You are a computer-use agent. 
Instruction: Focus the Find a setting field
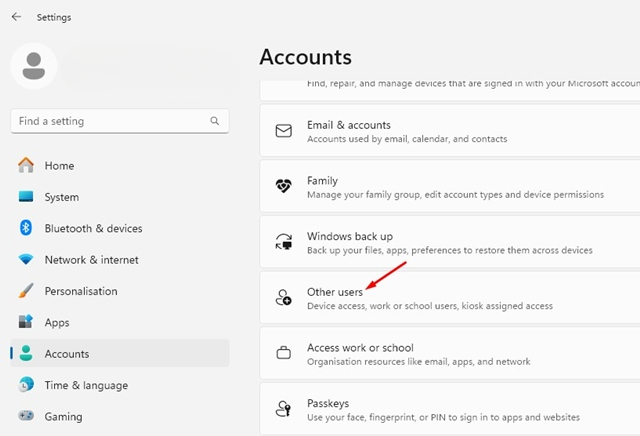coord(120,121)
